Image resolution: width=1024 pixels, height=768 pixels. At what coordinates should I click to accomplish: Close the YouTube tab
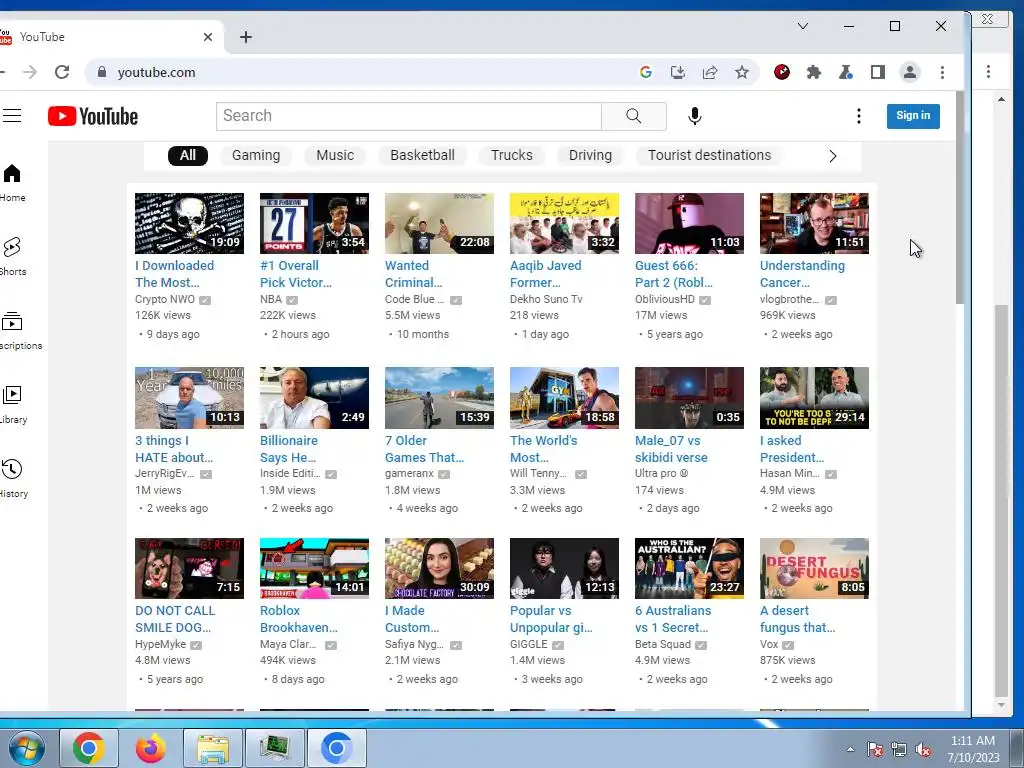[x=208, y=37]
